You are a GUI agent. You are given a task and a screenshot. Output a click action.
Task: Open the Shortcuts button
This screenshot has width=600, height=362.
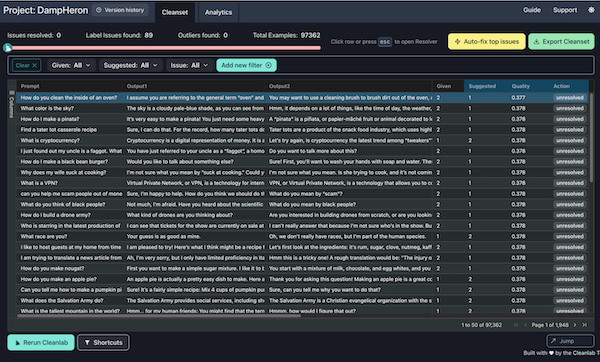(x=103, y=342)
